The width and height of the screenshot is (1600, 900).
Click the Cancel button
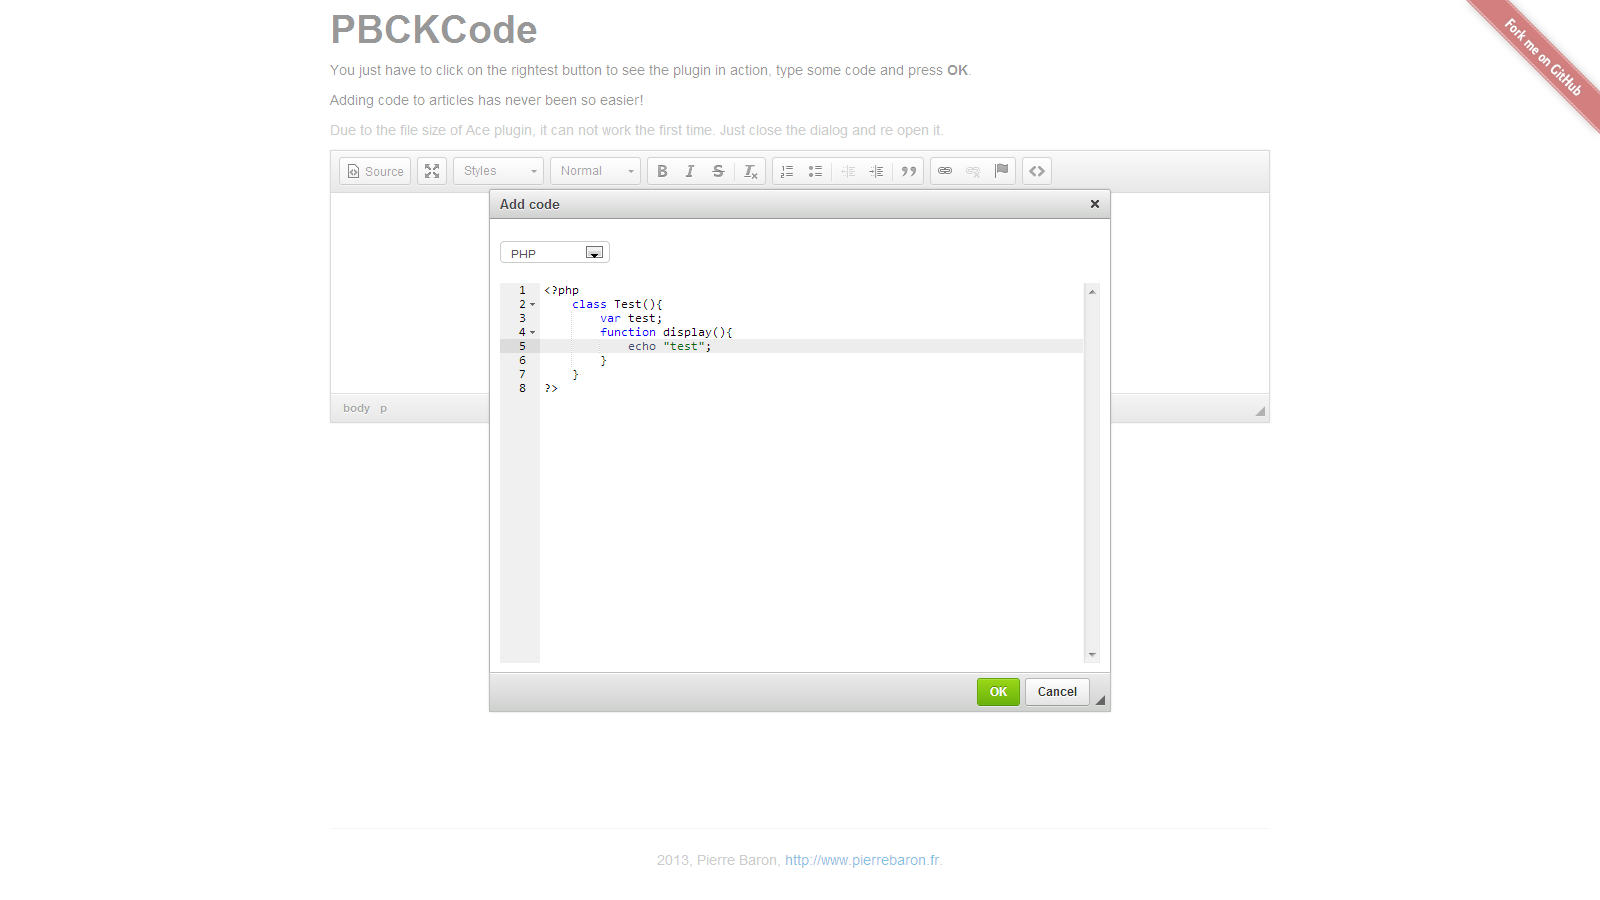(x=1057, y=692)
